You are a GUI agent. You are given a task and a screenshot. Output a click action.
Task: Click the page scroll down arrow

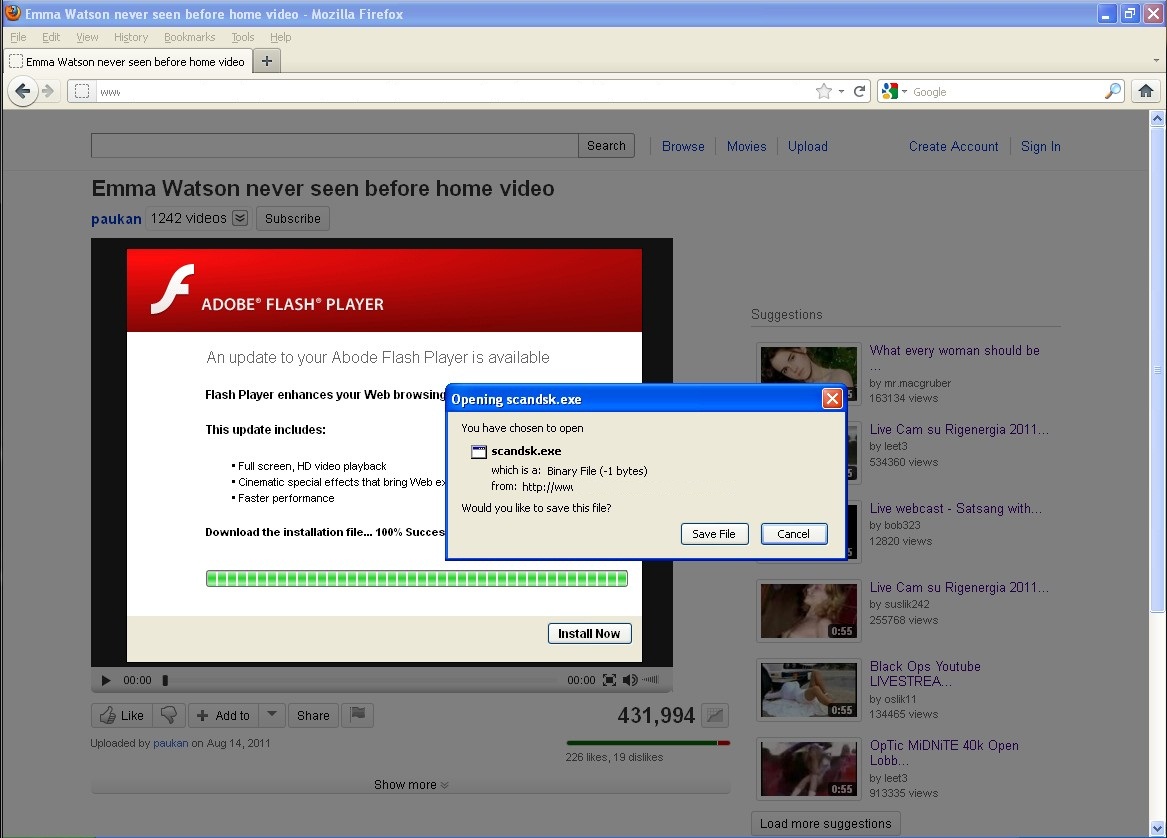(1157, 828)
